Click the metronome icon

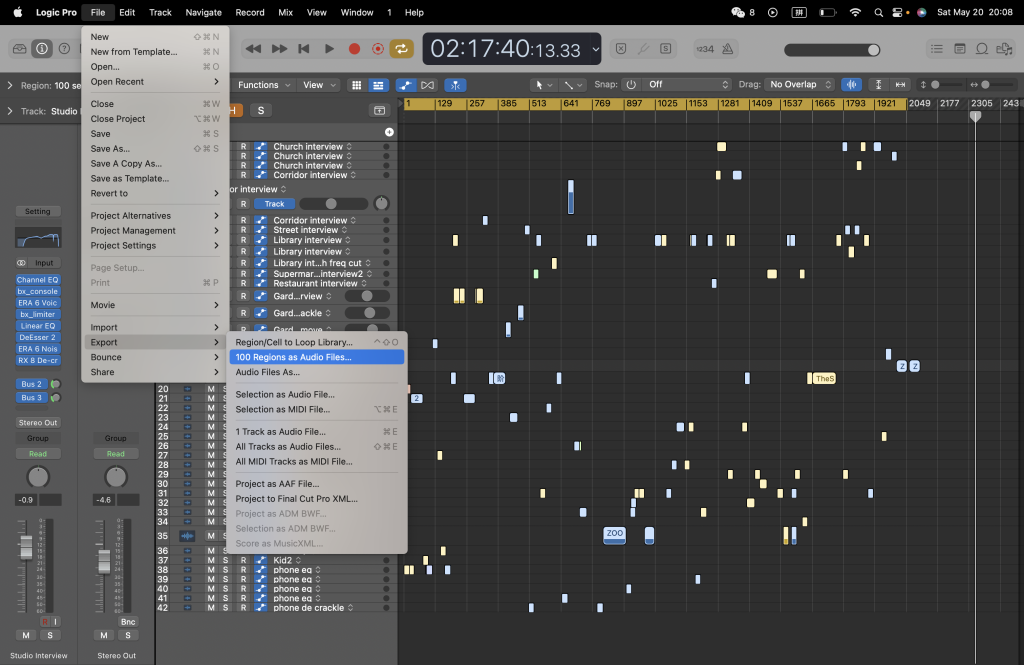click(728, 49)
